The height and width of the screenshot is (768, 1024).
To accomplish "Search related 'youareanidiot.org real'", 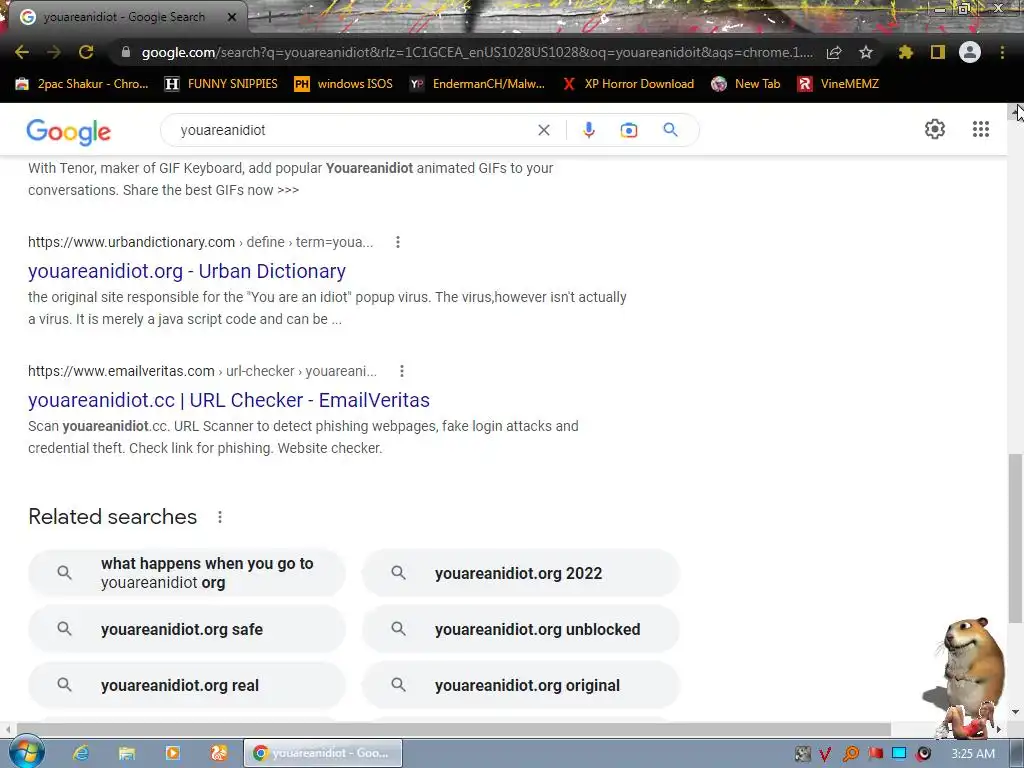I will (x=187, y=685).
